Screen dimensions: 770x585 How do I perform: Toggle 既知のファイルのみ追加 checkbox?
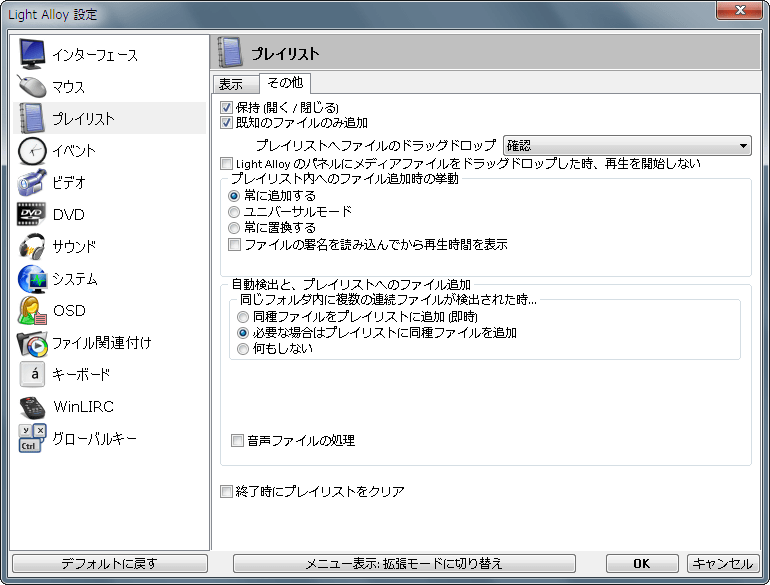[x=226, y=122]
